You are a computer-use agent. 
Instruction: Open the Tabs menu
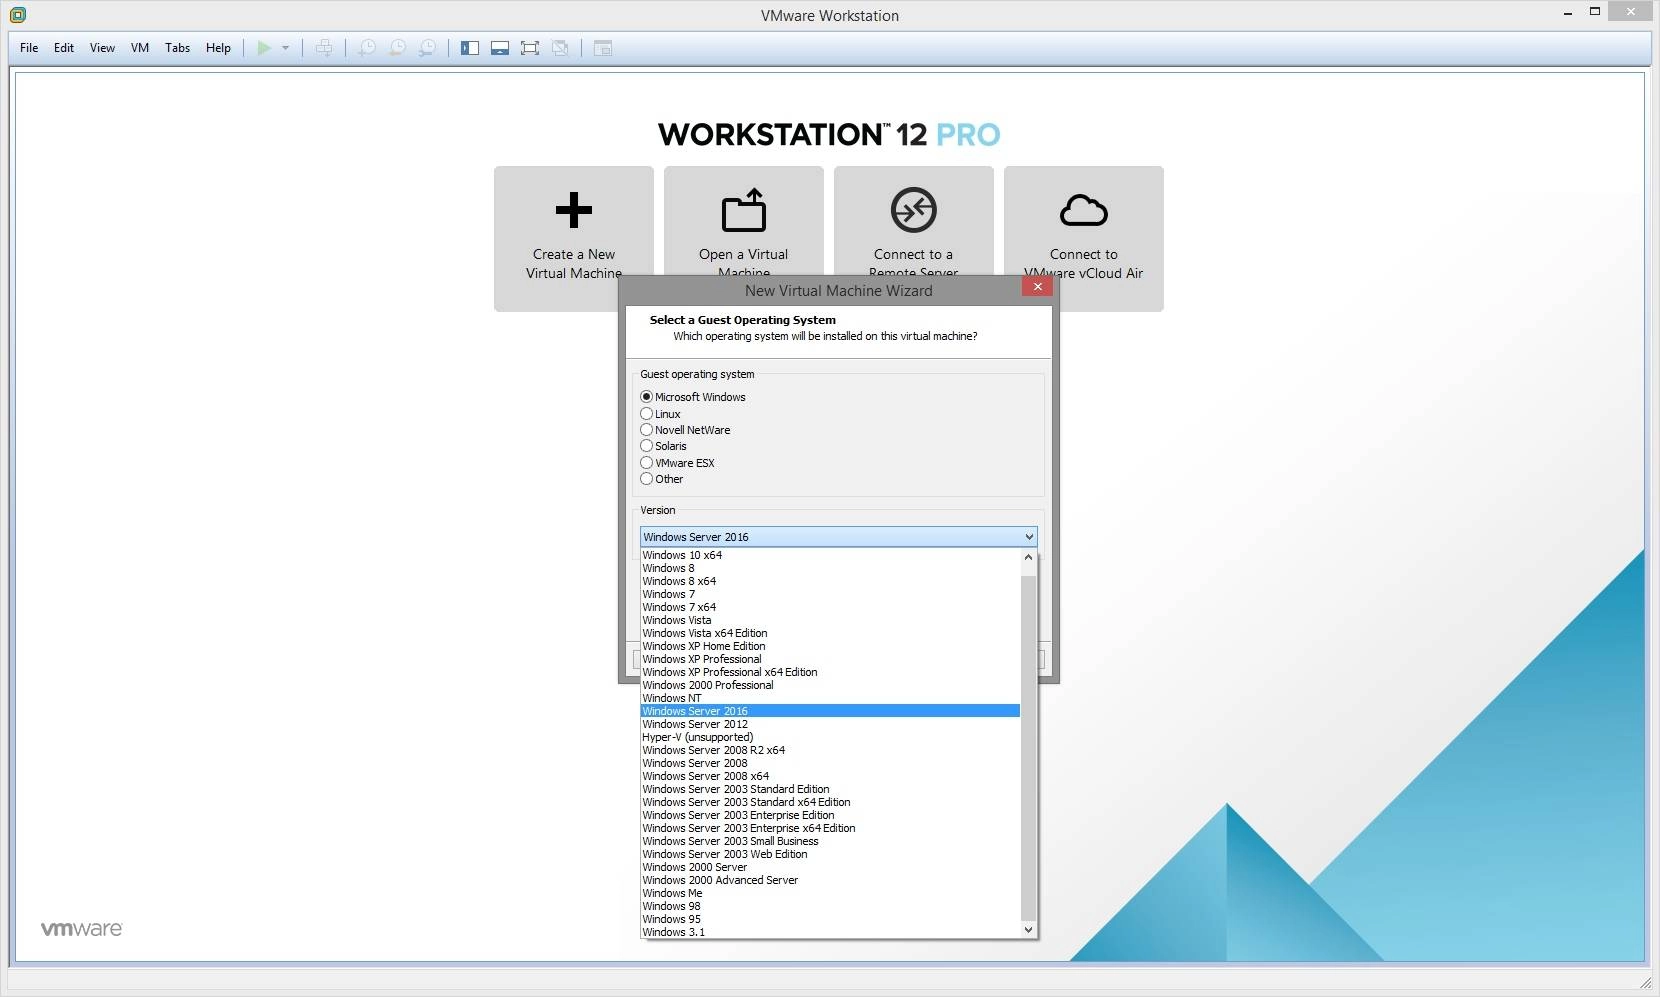click(x=178, y=48)
